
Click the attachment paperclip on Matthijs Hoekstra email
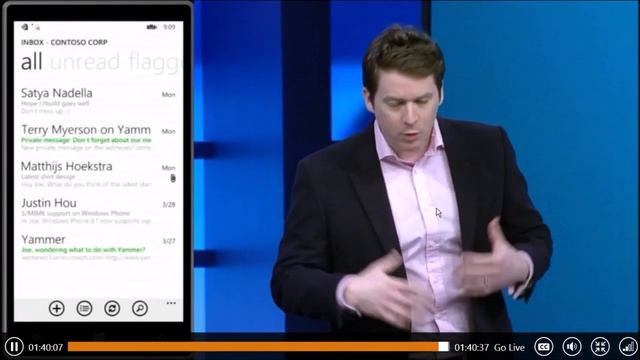173,178
